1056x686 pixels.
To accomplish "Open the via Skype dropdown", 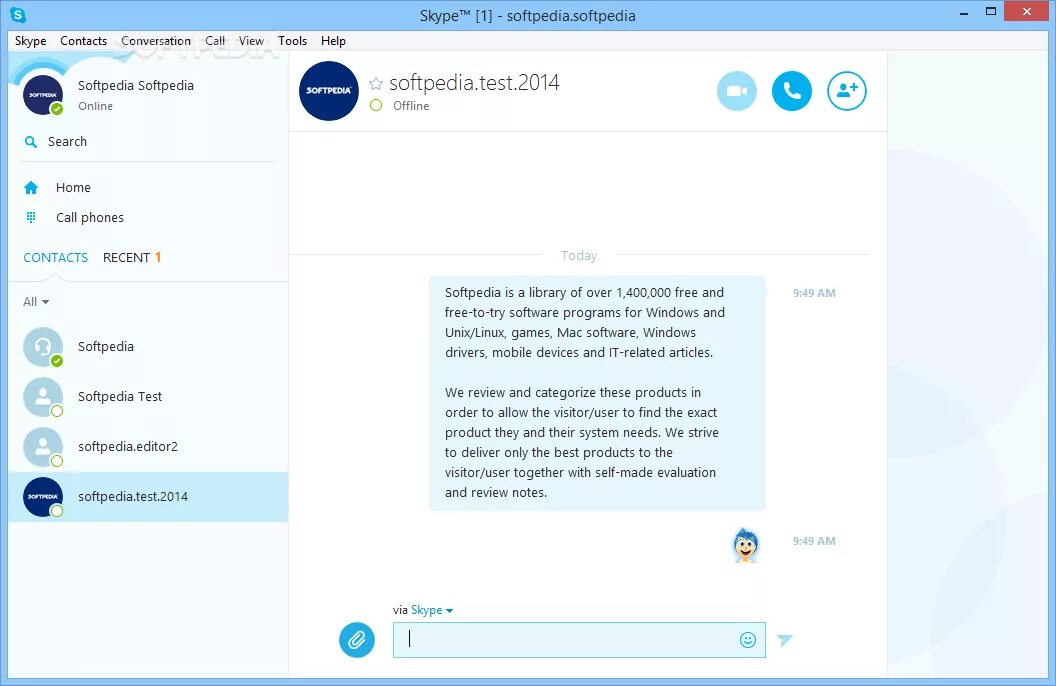I will (432, 610).
